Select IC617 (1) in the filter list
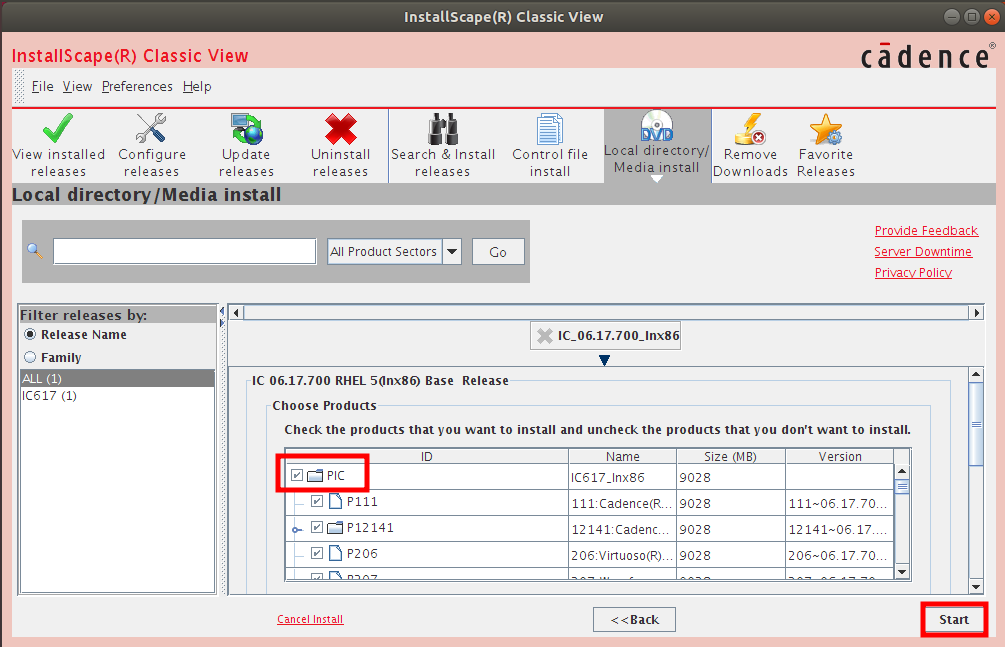The width and height of the screenshot is (1005, 647). (x=118, y=396)
